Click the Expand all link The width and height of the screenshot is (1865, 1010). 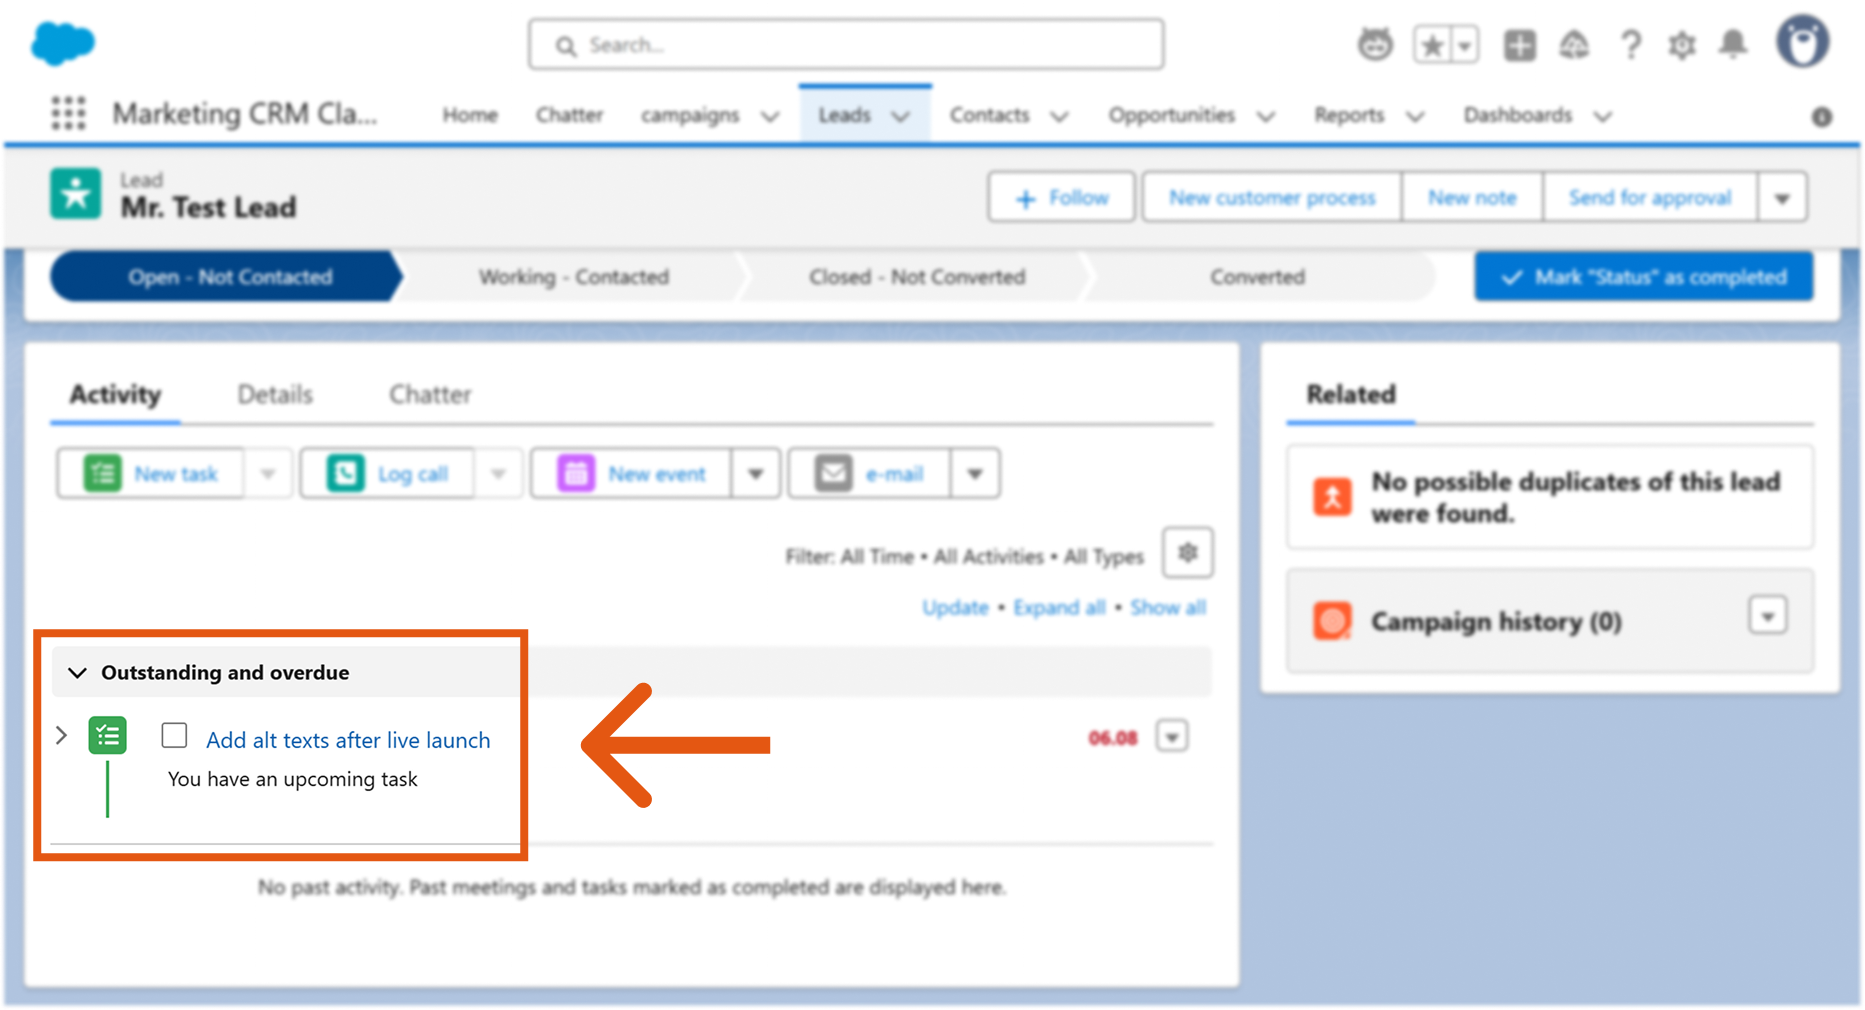(x=1058, y=608)
